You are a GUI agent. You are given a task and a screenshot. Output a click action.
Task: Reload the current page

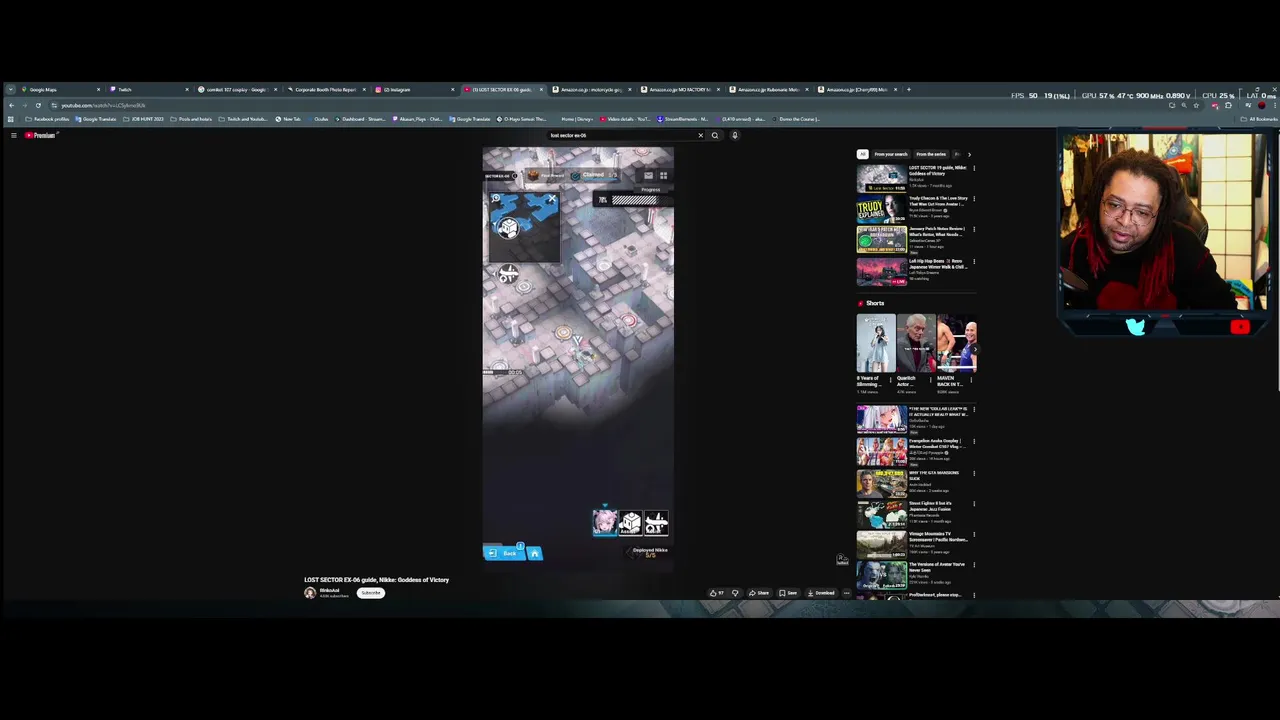tap(38, 105)
